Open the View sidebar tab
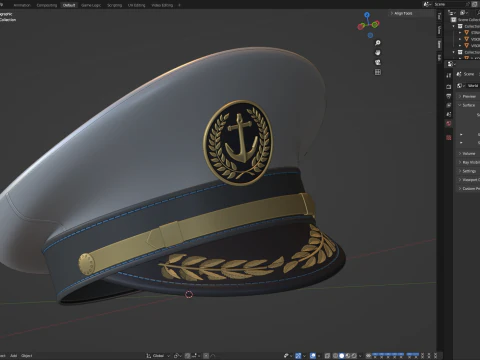 point(439,30)
